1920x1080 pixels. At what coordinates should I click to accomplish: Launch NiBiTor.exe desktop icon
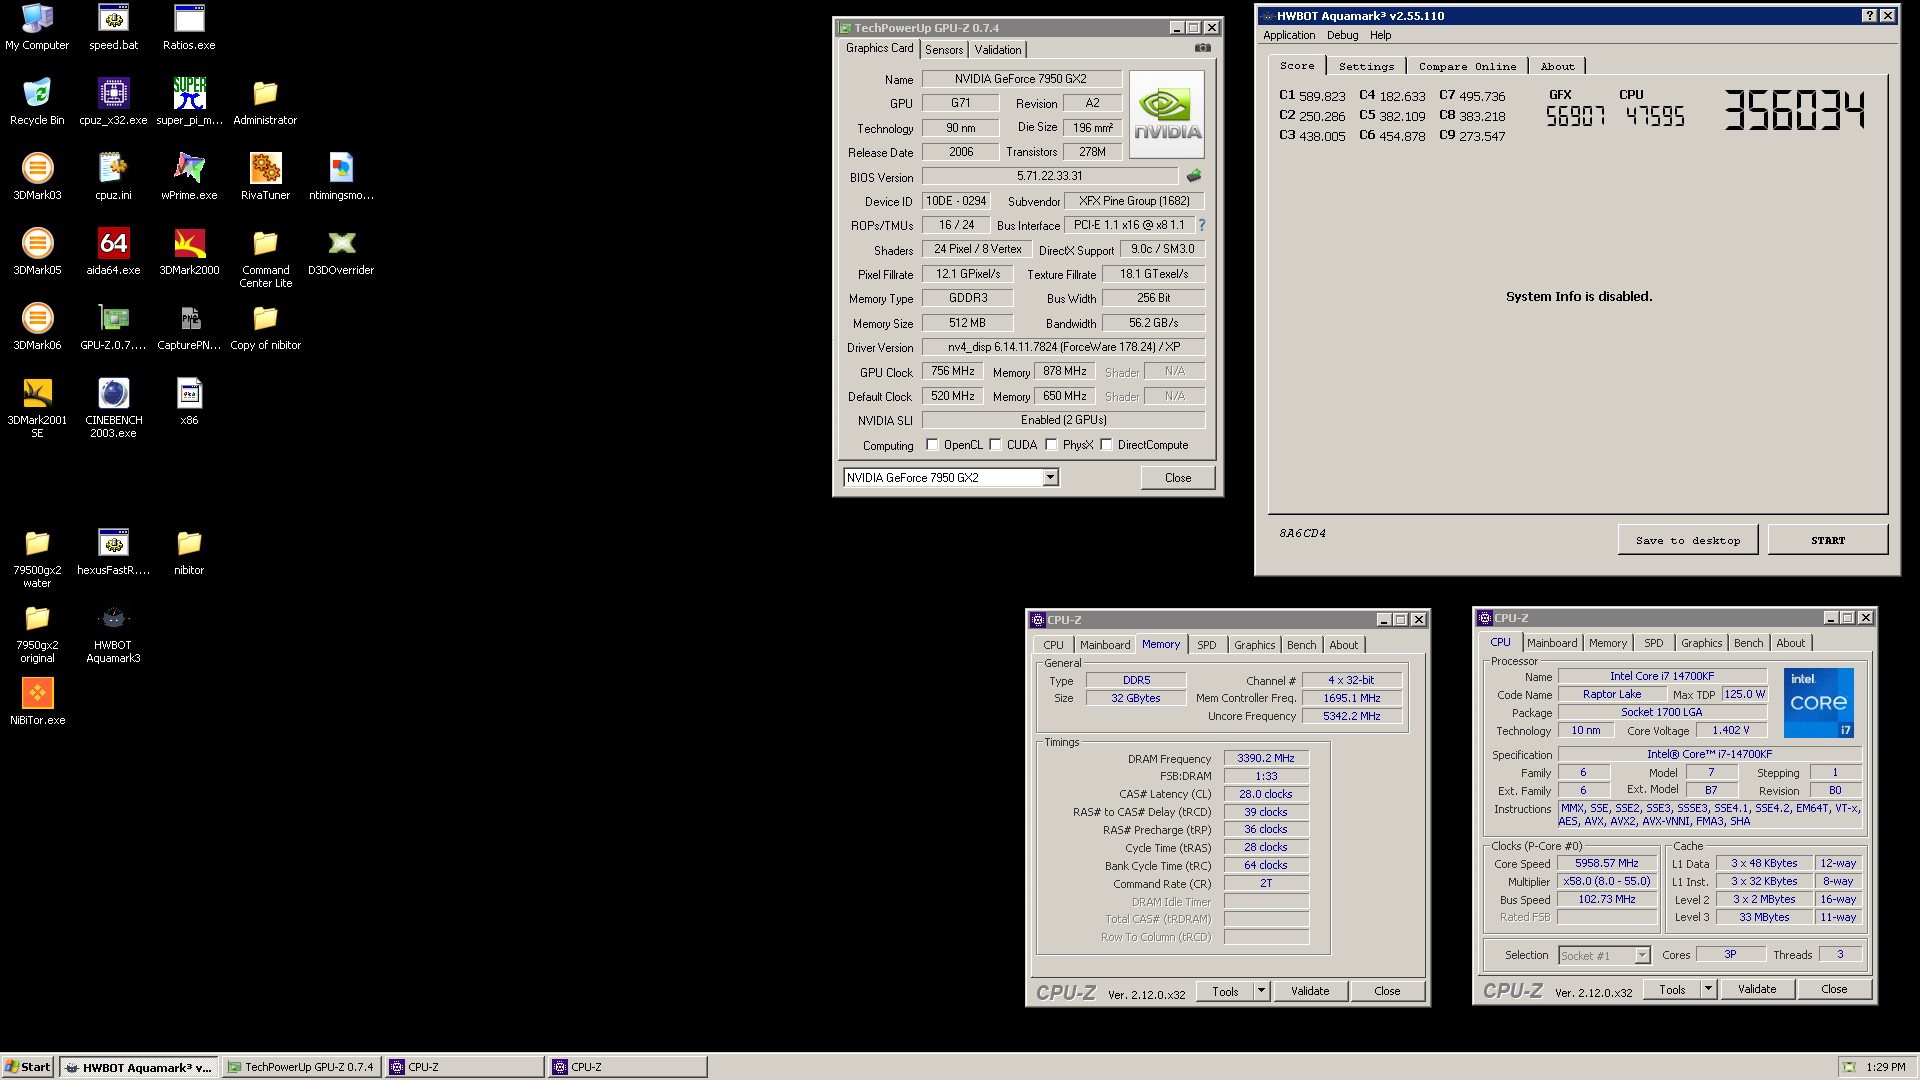(37, 702)
